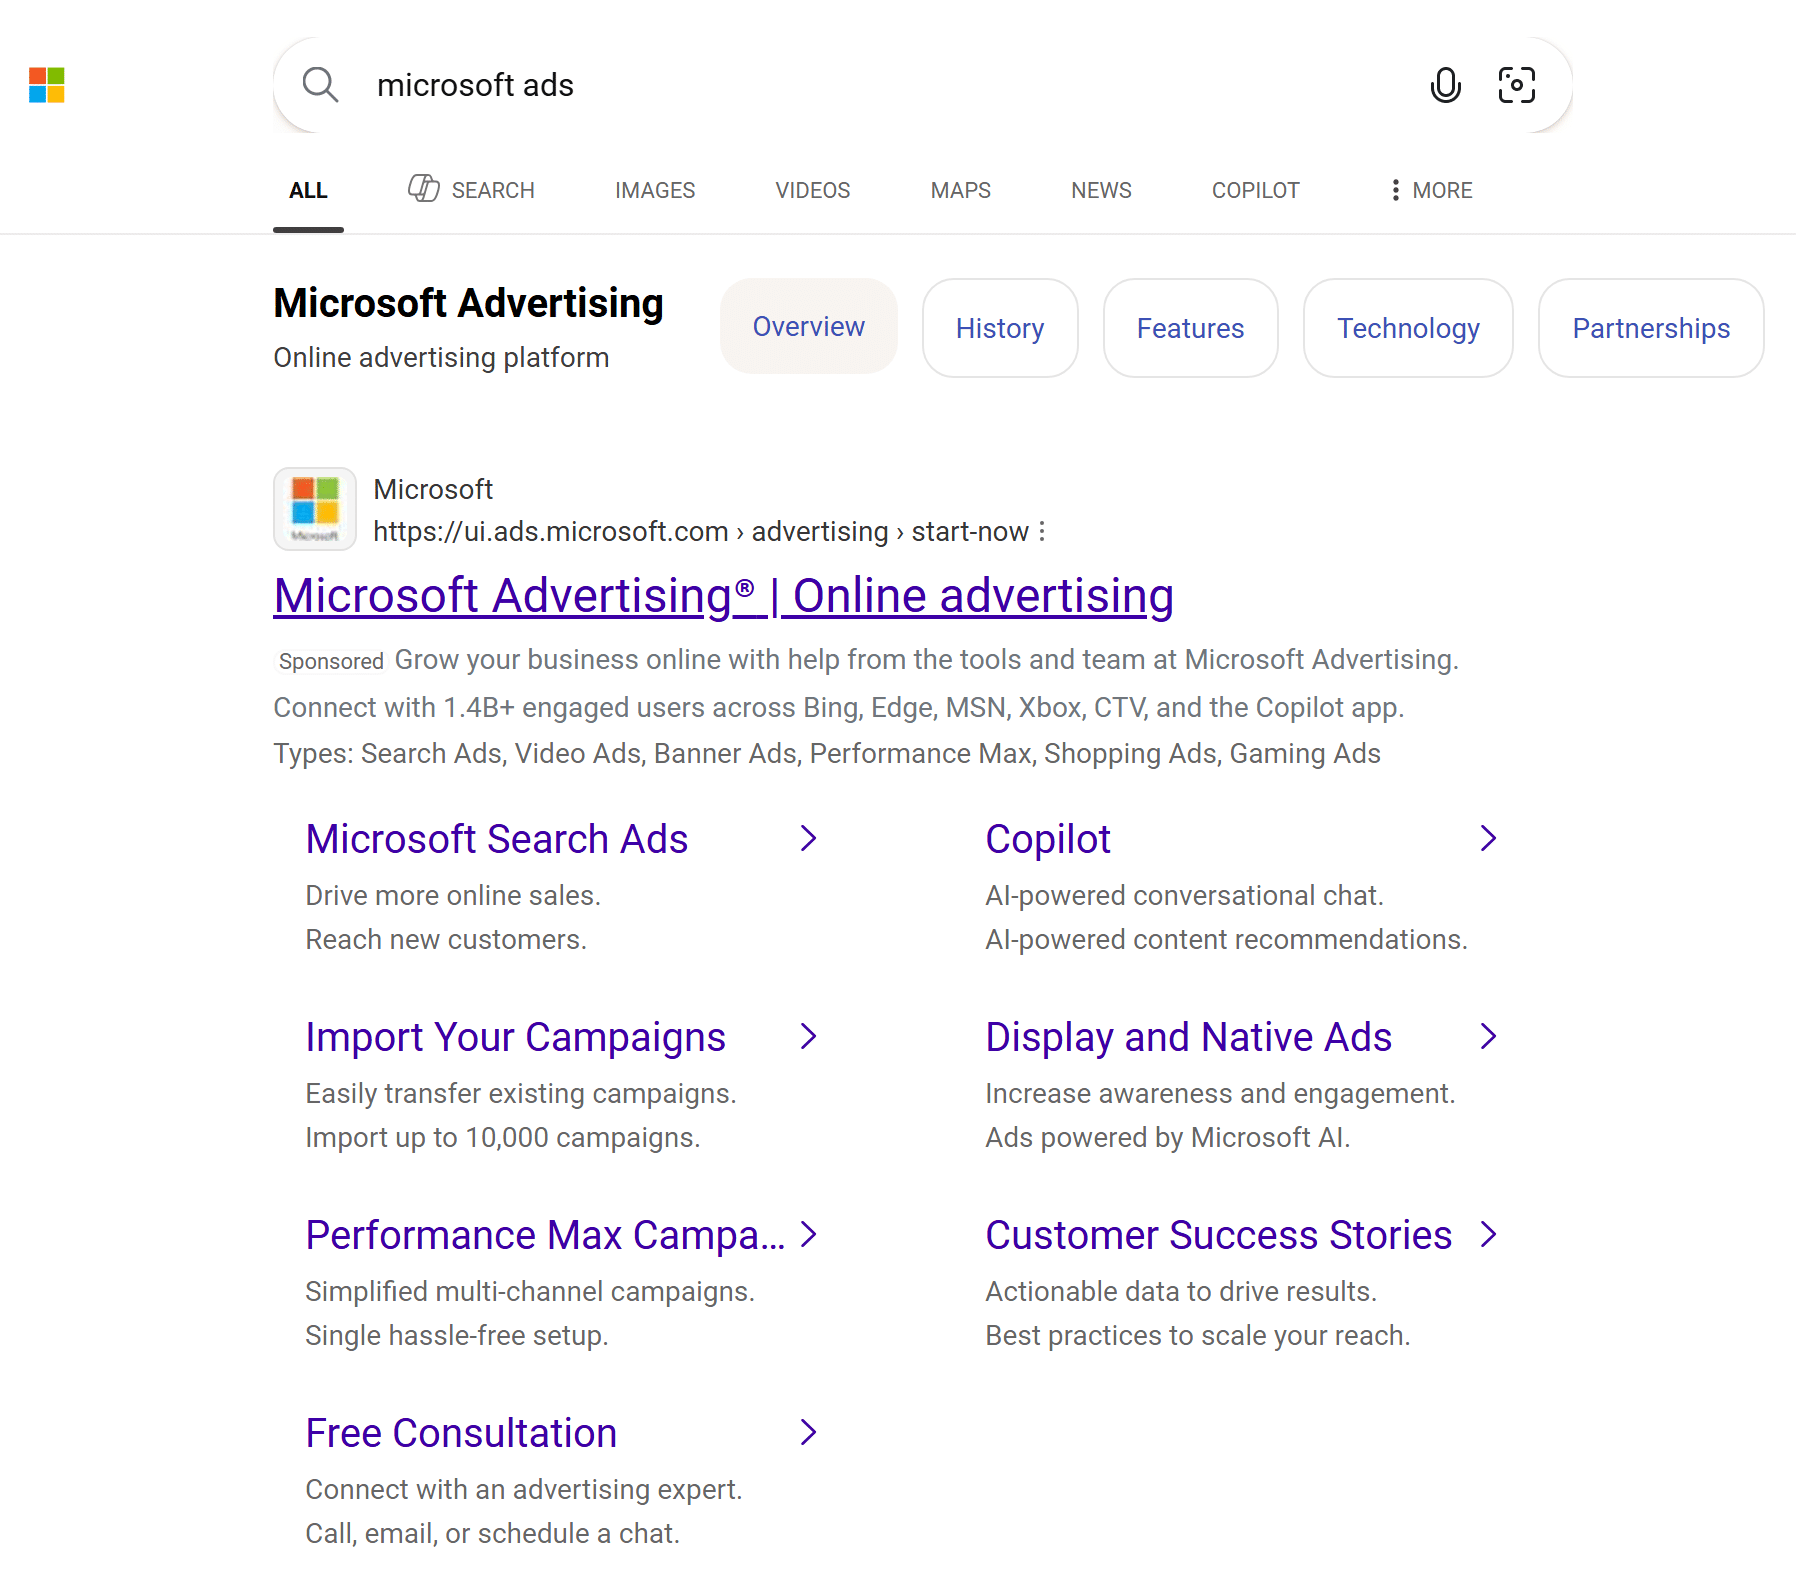Image resolution: width=1796 pixels, height=1585 pixels.
Task: Open the MORE search categories menu
Action: (1431, 190)
